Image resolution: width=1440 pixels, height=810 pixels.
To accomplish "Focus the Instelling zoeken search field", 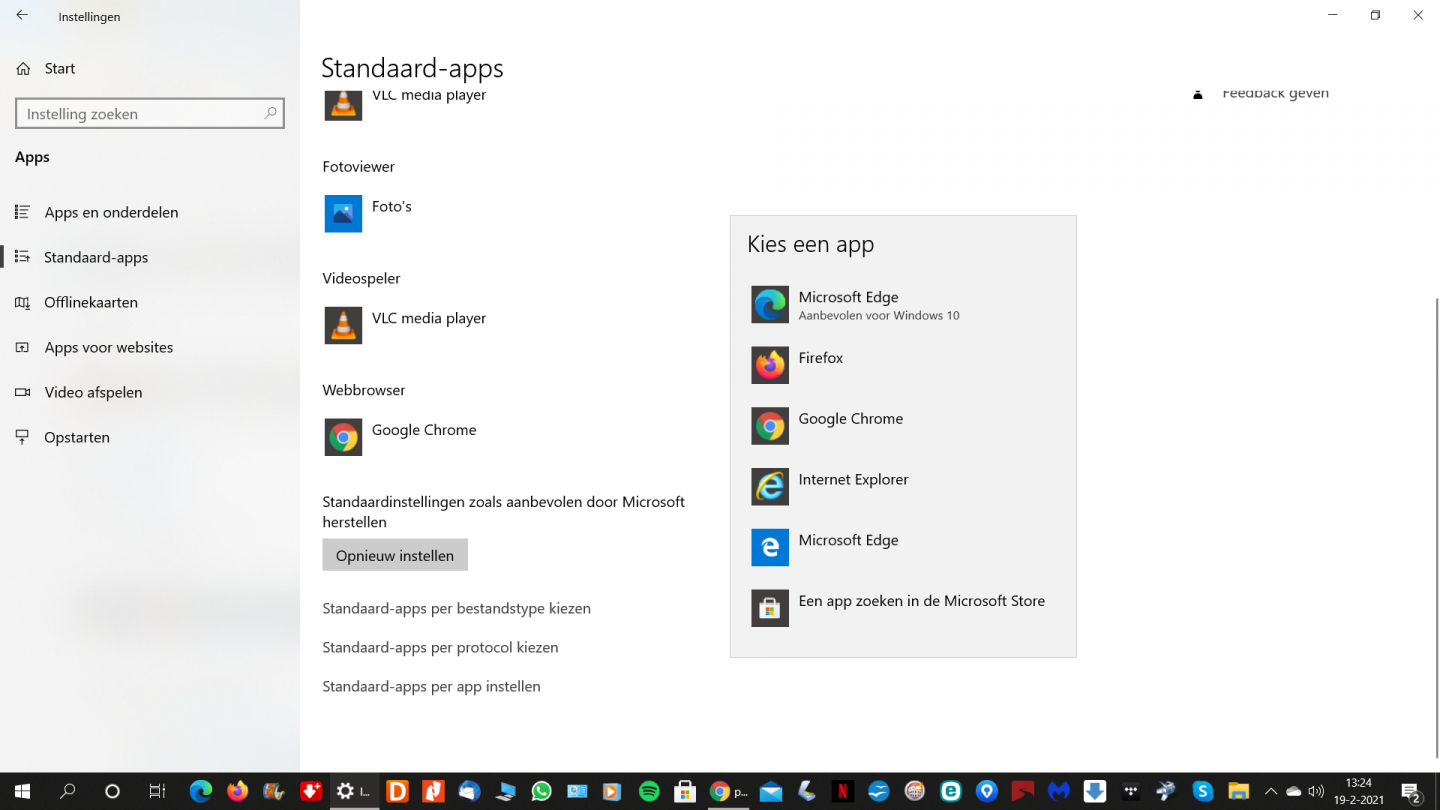I will [150, 114].
